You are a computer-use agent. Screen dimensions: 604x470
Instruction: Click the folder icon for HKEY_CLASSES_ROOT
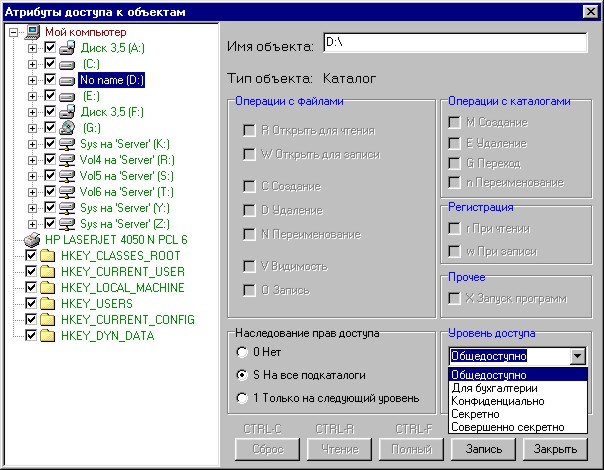click(48, 256)
